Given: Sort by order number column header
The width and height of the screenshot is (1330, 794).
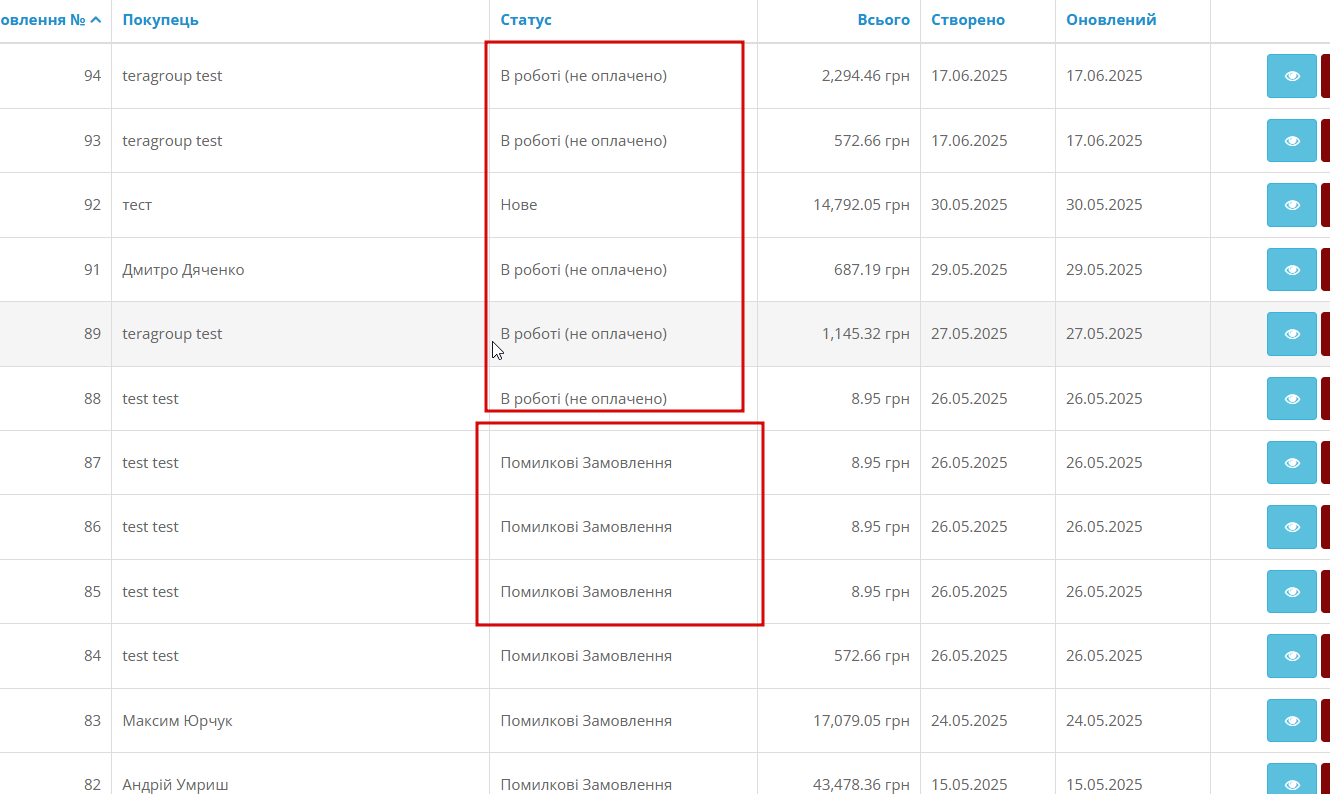Looking at the screenshot, I should (x=50, y=20).
